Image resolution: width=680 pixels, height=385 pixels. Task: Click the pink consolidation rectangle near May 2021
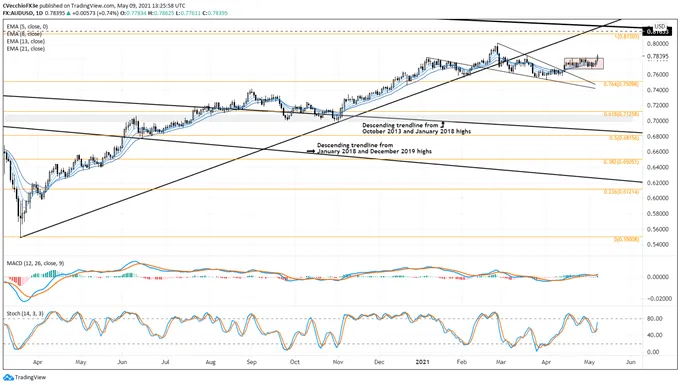[584, 64]
